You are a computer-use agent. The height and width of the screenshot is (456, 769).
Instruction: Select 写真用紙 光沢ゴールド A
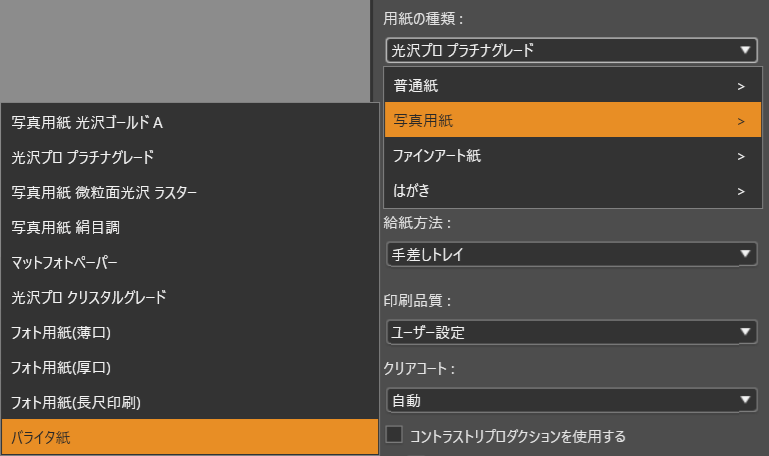pos(190,122)
